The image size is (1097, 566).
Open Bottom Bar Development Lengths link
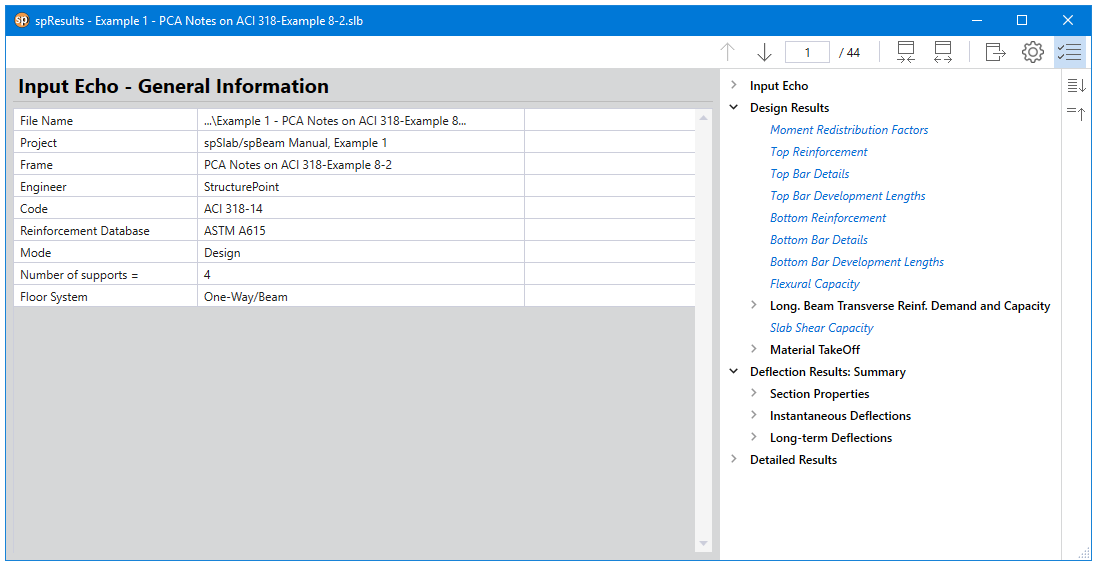coord(857,262)
